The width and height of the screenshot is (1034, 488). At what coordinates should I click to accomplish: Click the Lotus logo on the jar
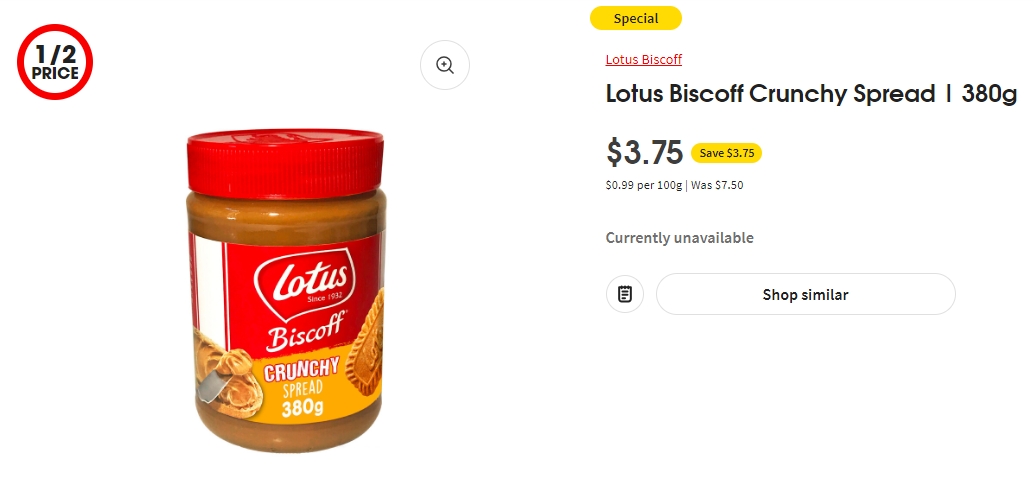[305, 280]
